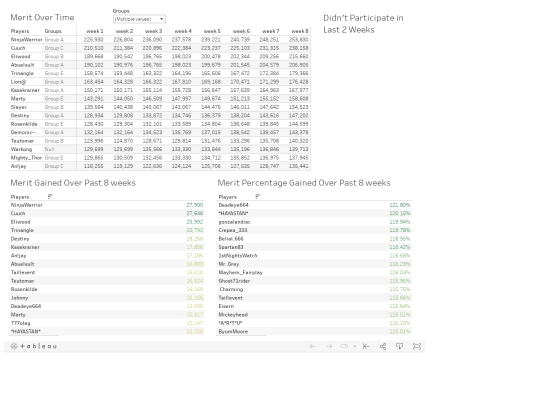Click the week 1 column header
This screenshot has width=540, height=405.
[x=95, y=31]
